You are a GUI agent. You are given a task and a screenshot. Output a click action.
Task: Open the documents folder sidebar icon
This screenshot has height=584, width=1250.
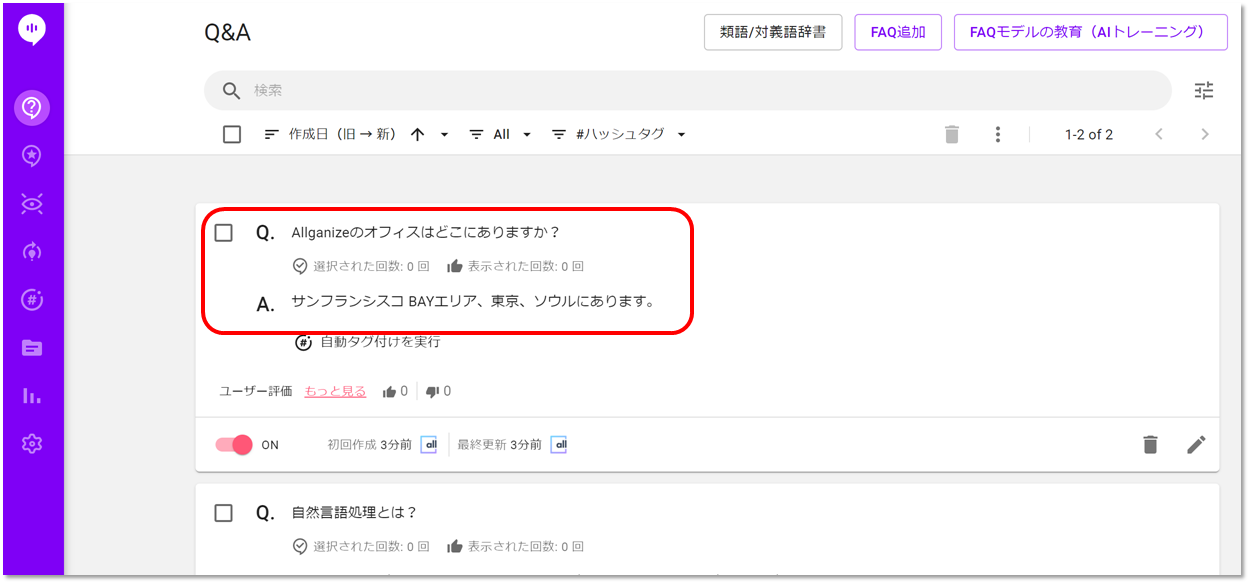pos(32,348)
